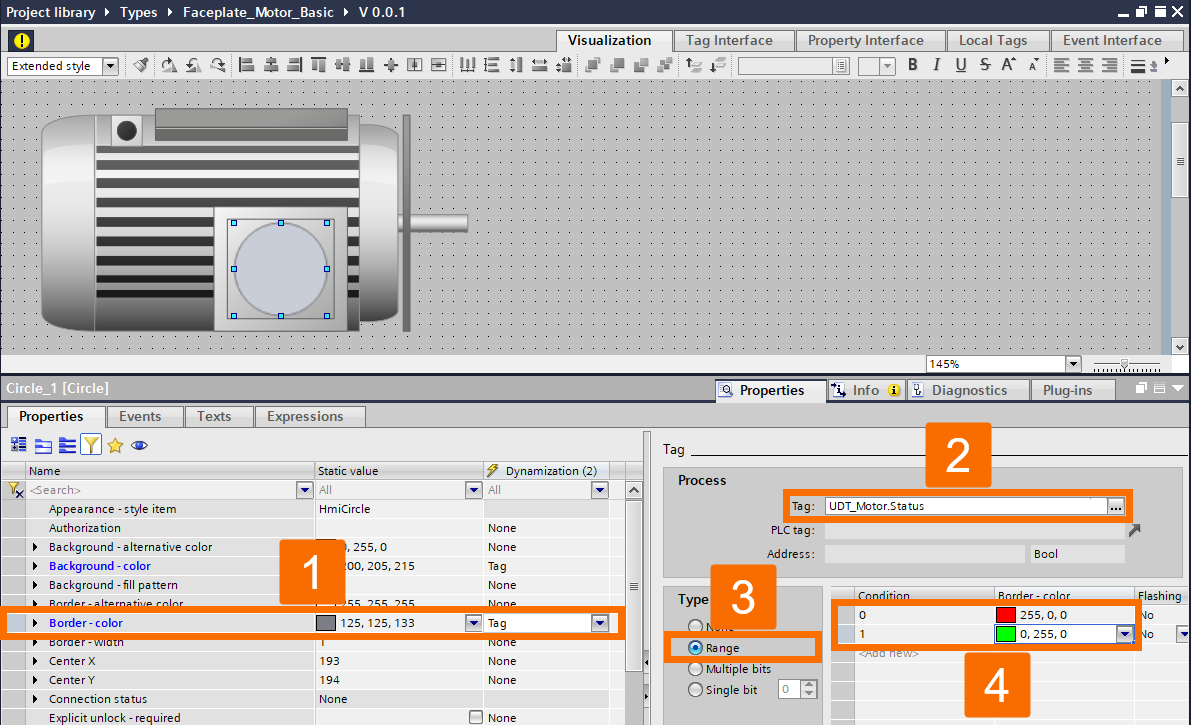This screenshot has height=725, width=1191.
Task: Click the underline formatting icon
Action: (959, 64)
